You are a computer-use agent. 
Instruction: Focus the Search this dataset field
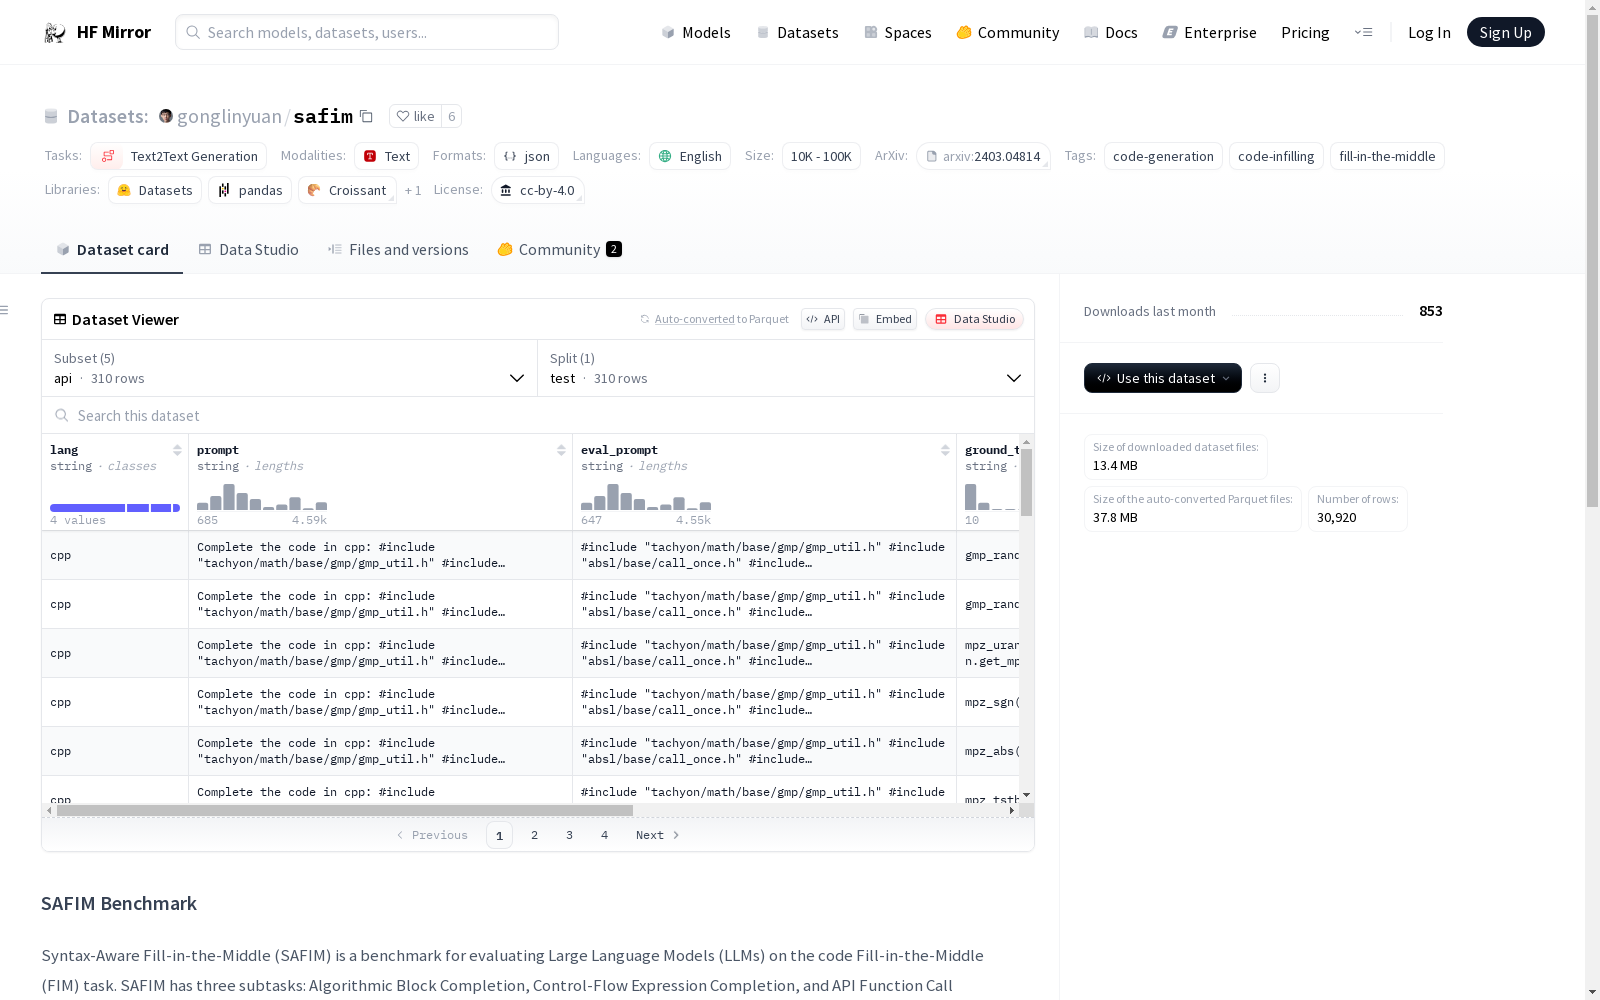tap(538, 415)
